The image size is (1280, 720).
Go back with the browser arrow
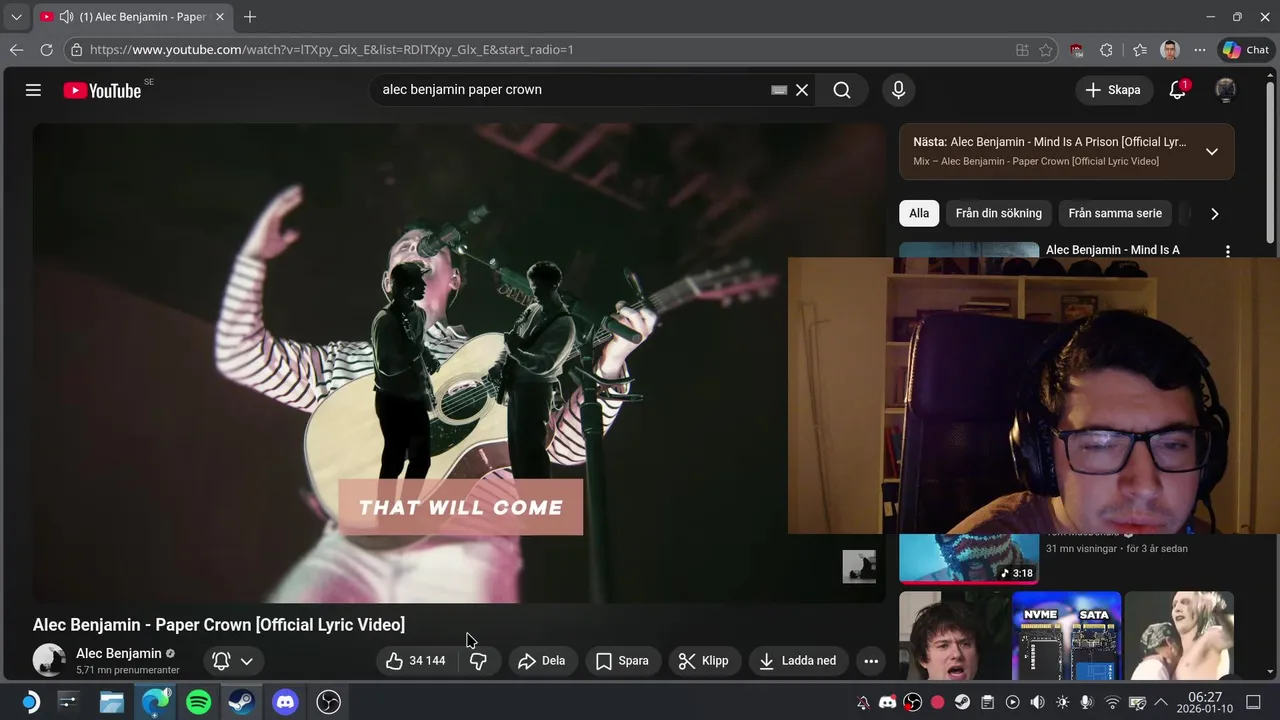click(16, 50)
